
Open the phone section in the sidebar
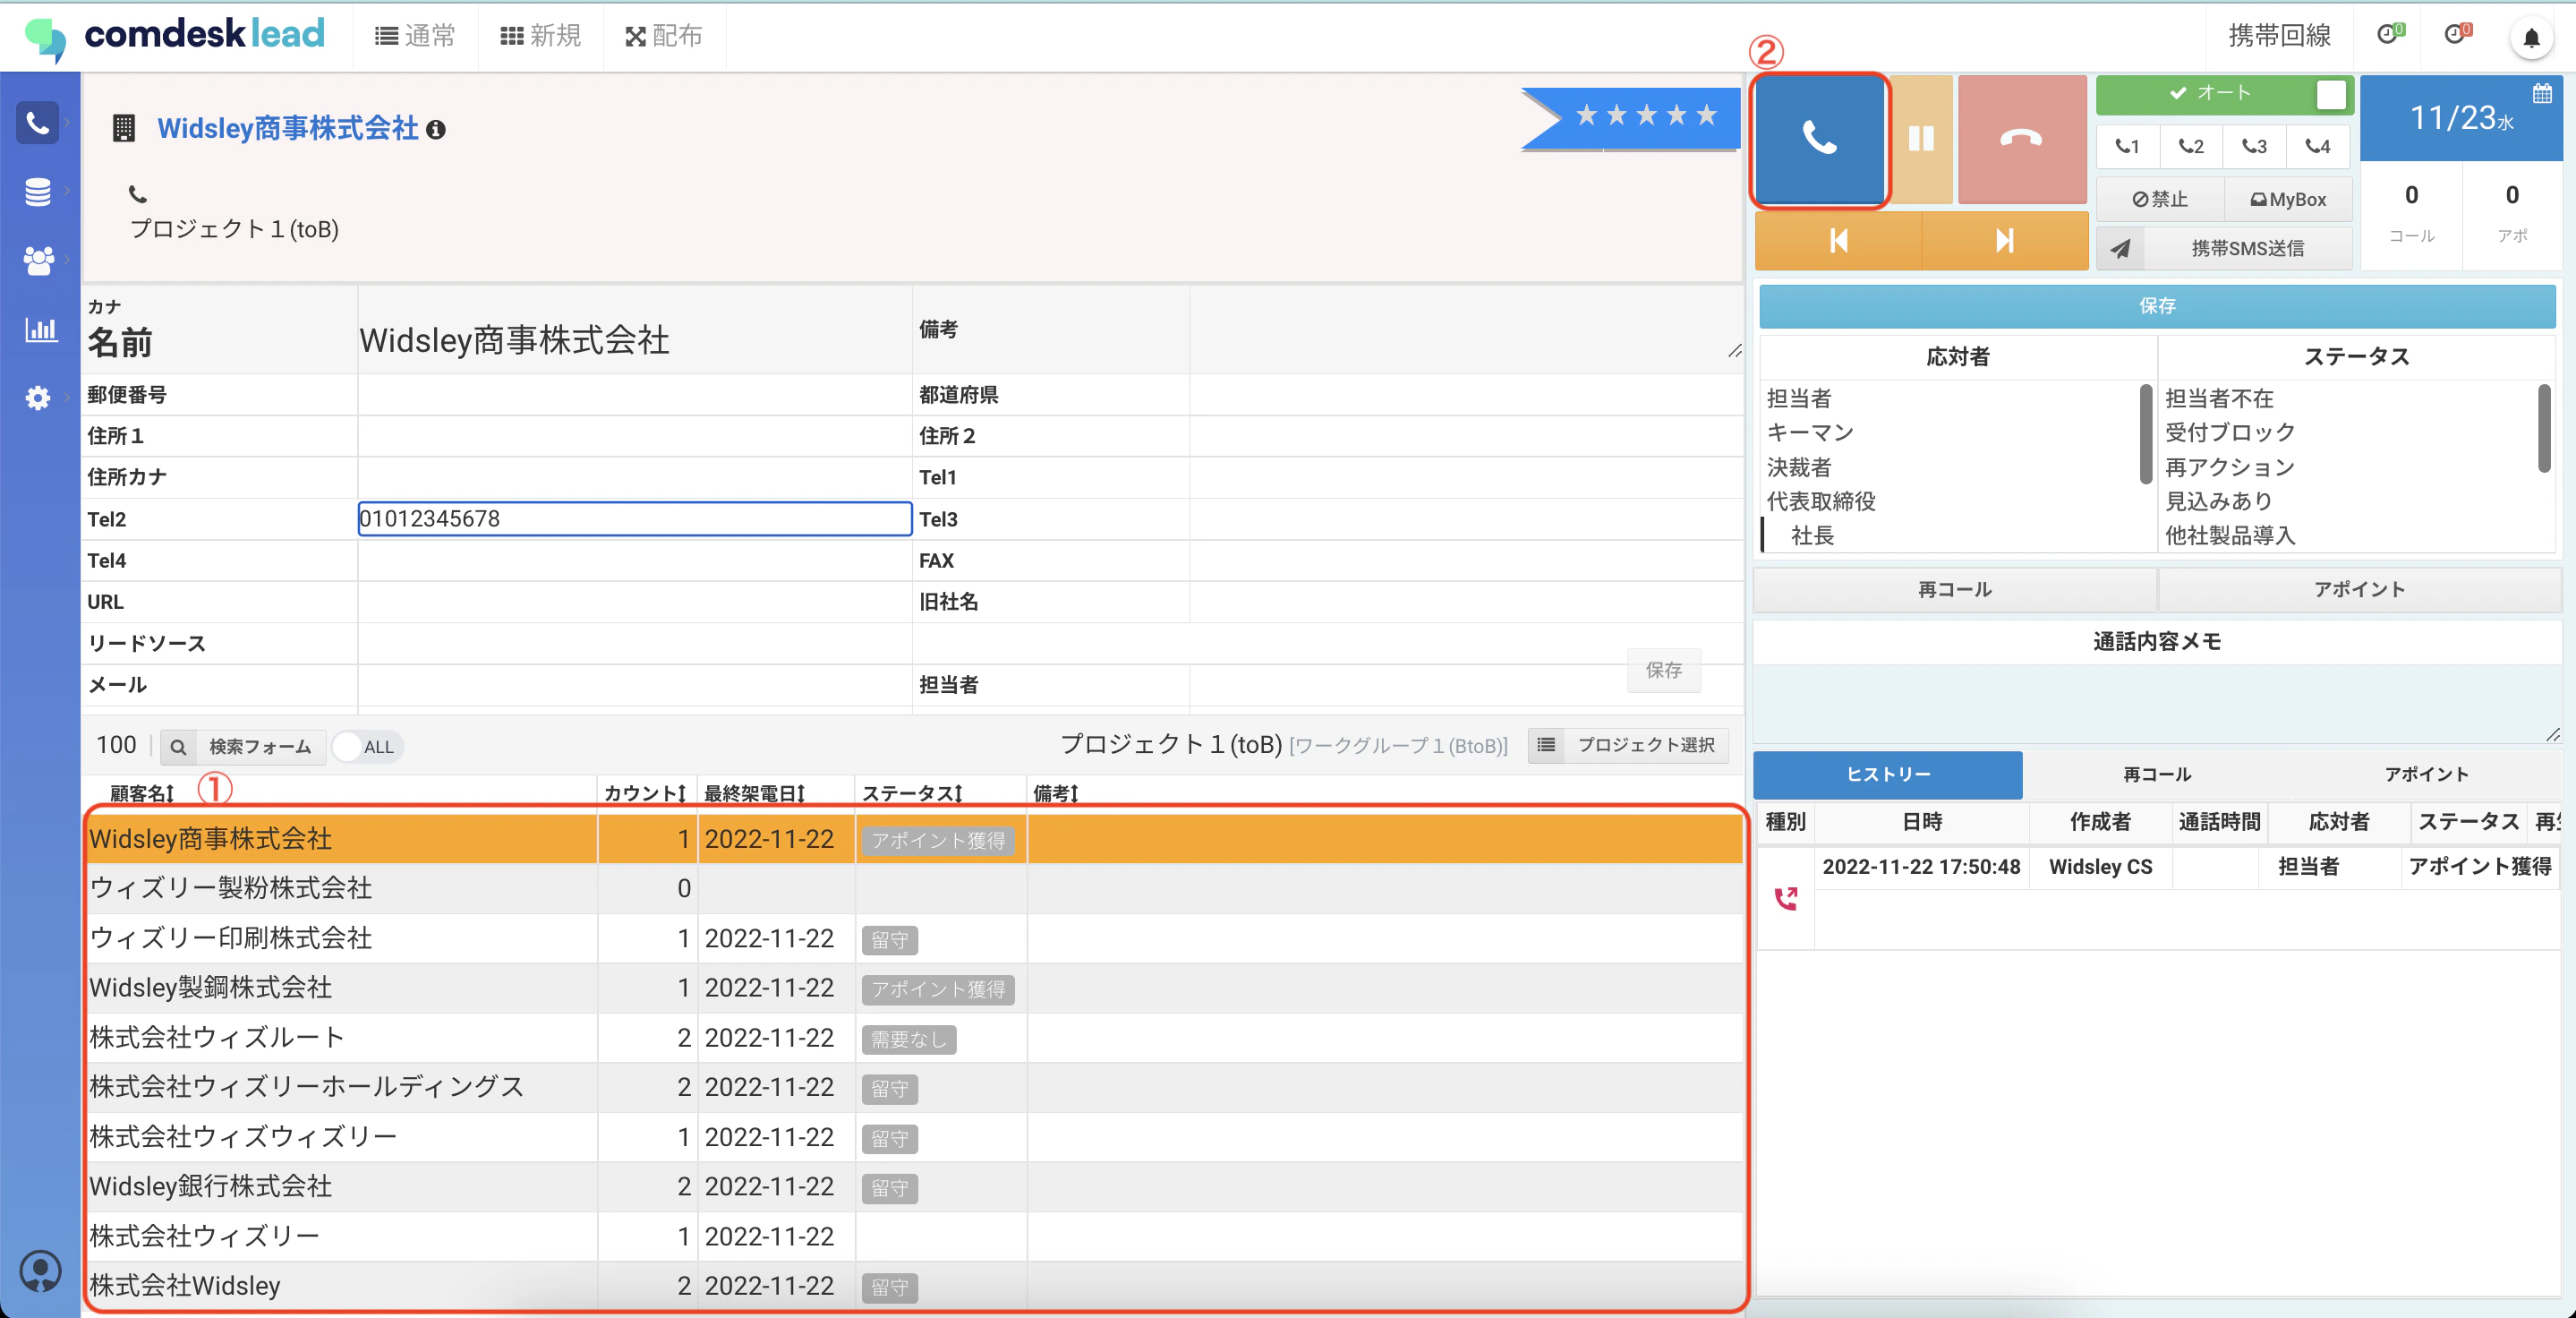(x=38, y=123)
